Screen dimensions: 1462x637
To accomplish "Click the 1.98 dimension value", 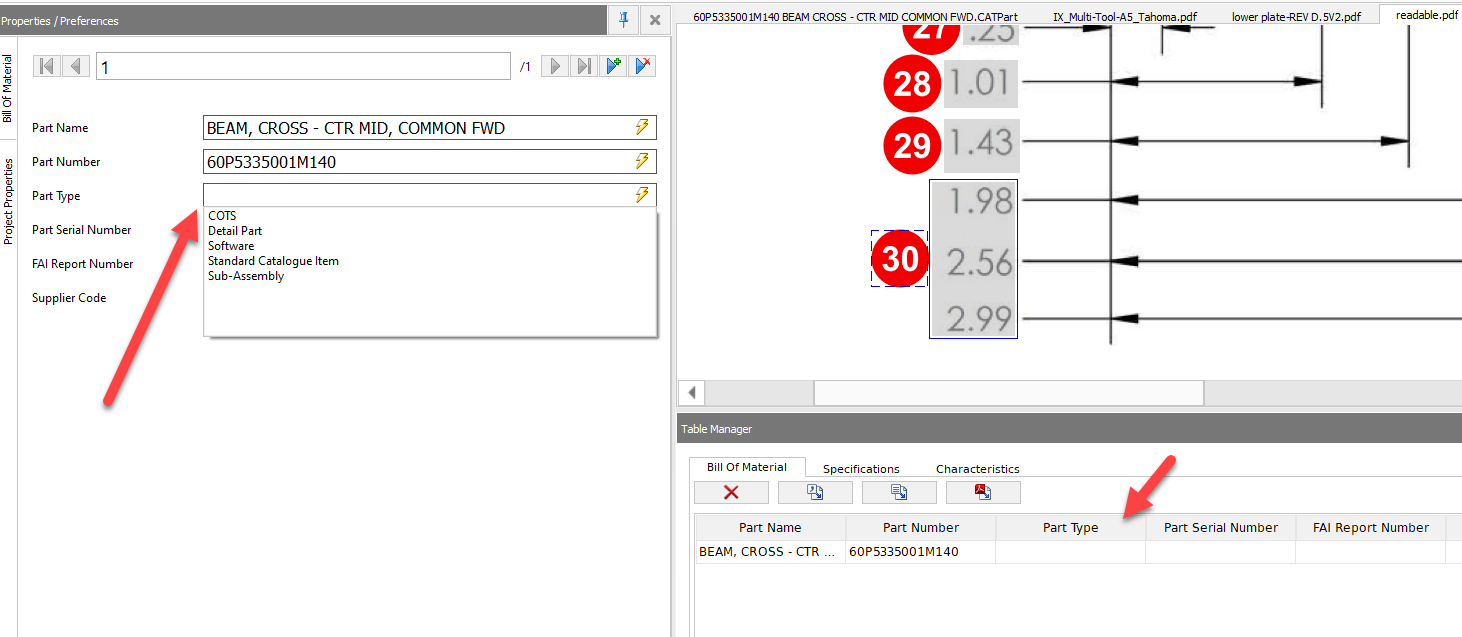I will click(x=980, y=202).
